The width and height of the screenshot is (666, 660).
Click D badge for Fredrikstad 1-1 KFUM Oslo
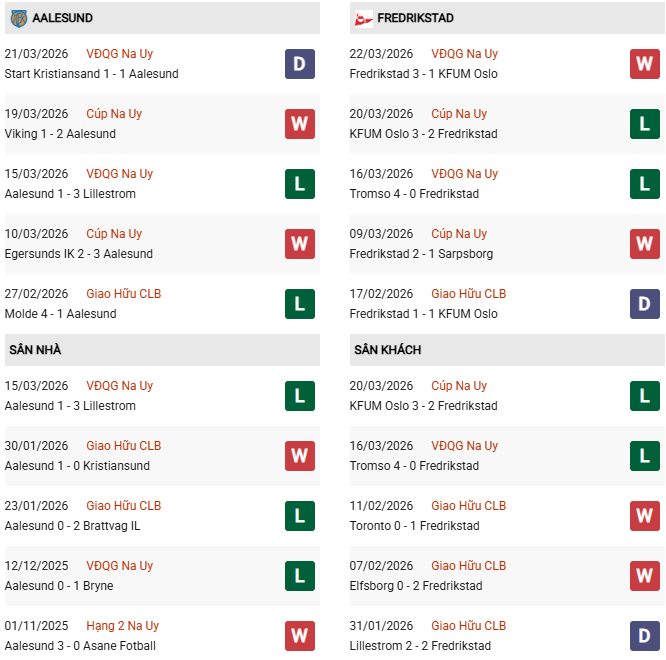click(644, 304)
